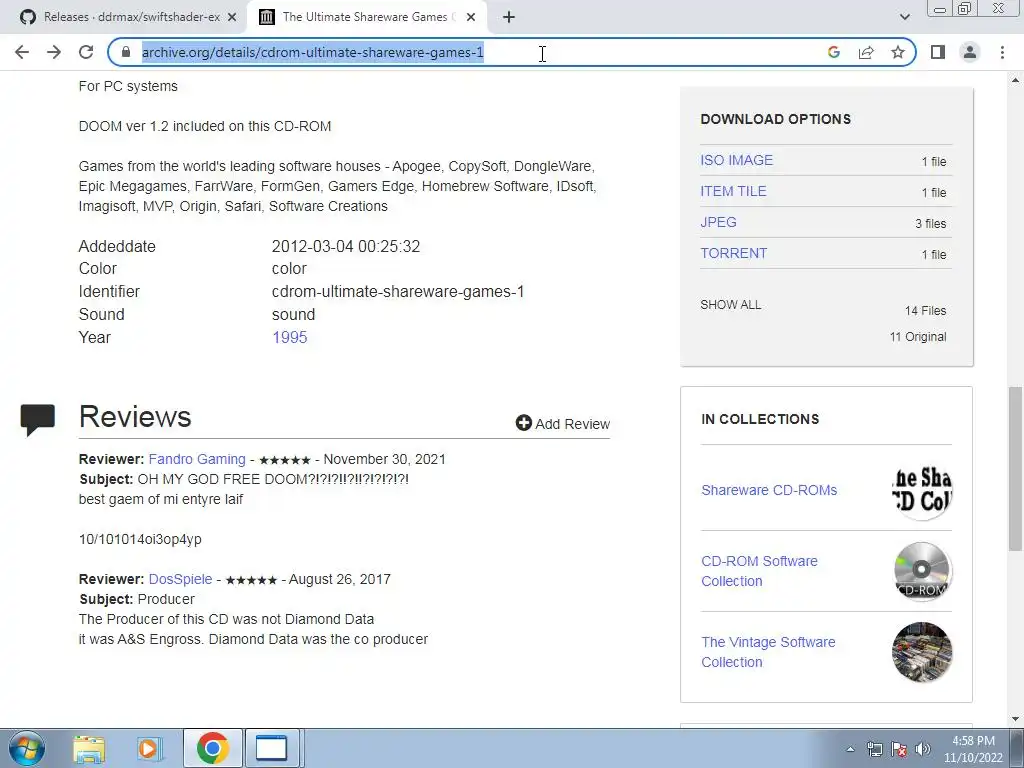The height and width of the screenshot is (768, 1024).
Task: Share this page using the share icon
Action: [866, 52]
